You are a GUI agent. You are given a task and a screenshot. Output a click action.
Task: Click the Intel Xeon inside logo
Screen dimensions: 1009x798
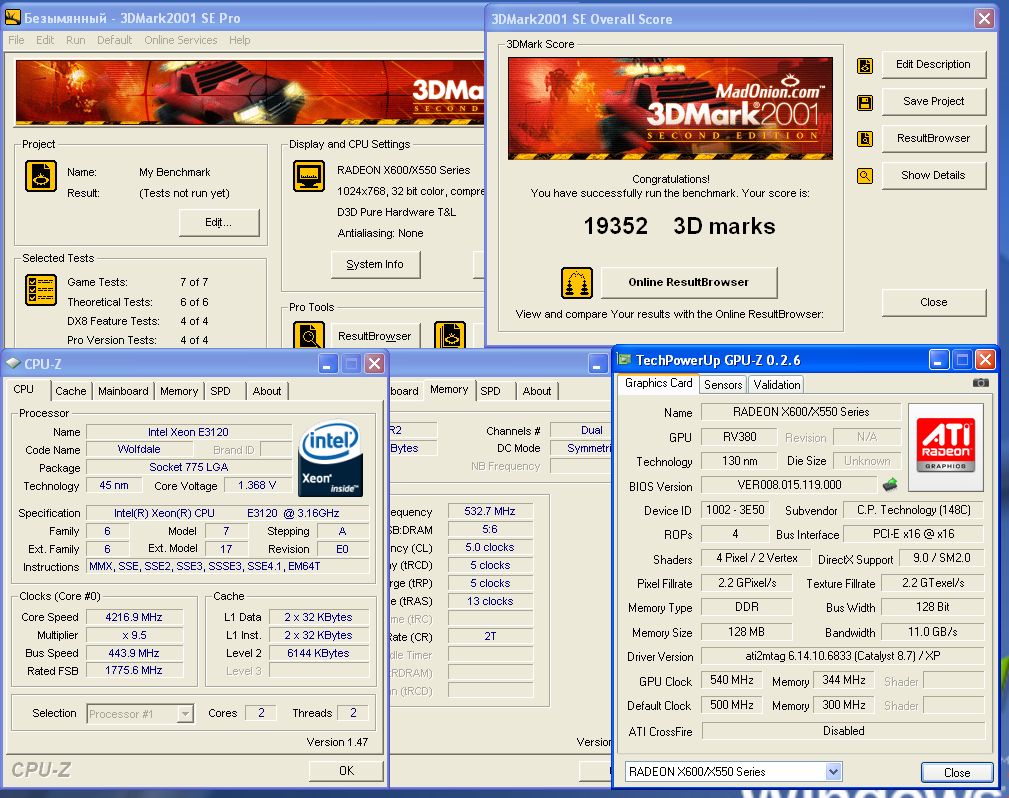pos(331,458)
